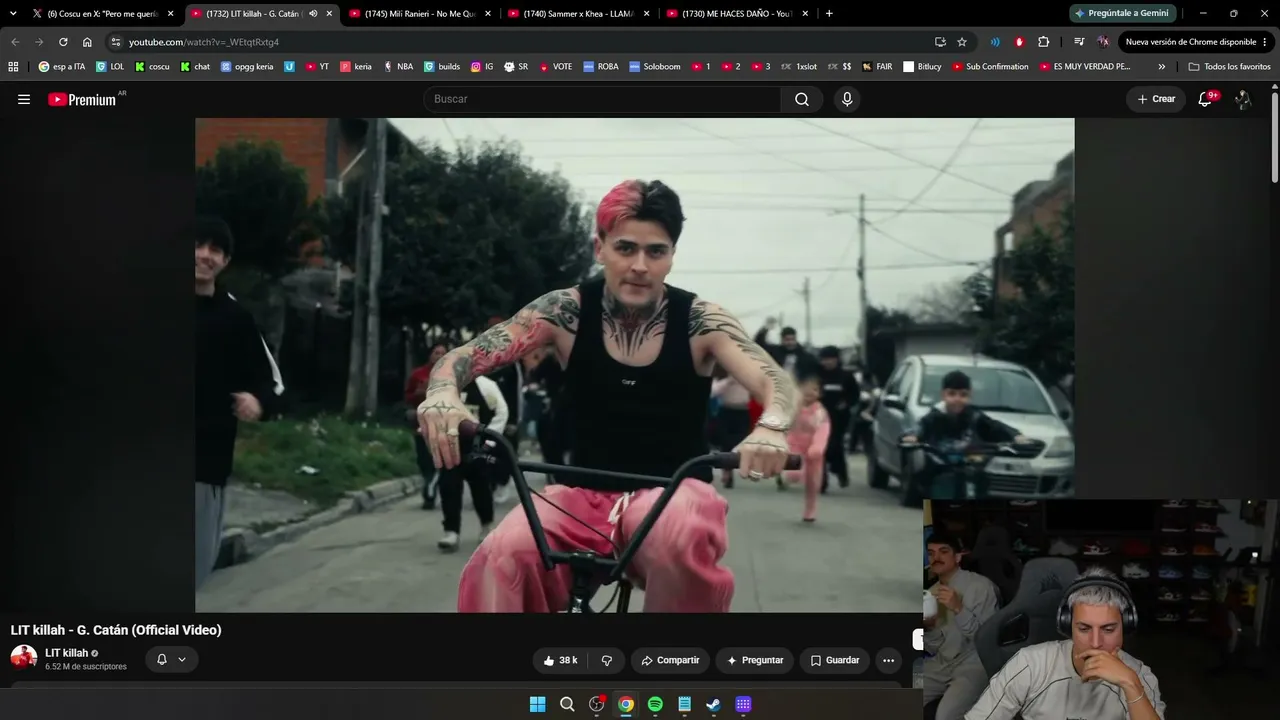Open the Crear create menu

pyautogui.click(x=1156, y=99)
